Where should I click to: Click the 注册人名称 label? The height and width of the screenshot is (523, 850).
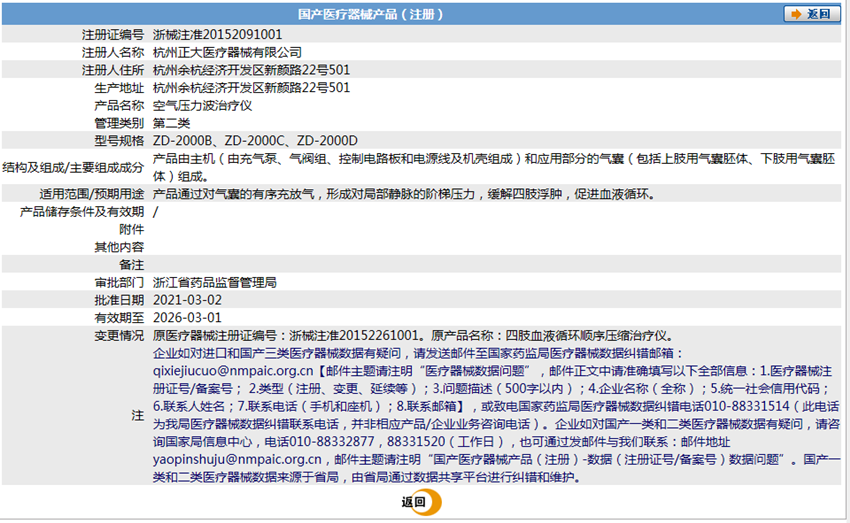point(113,53)
